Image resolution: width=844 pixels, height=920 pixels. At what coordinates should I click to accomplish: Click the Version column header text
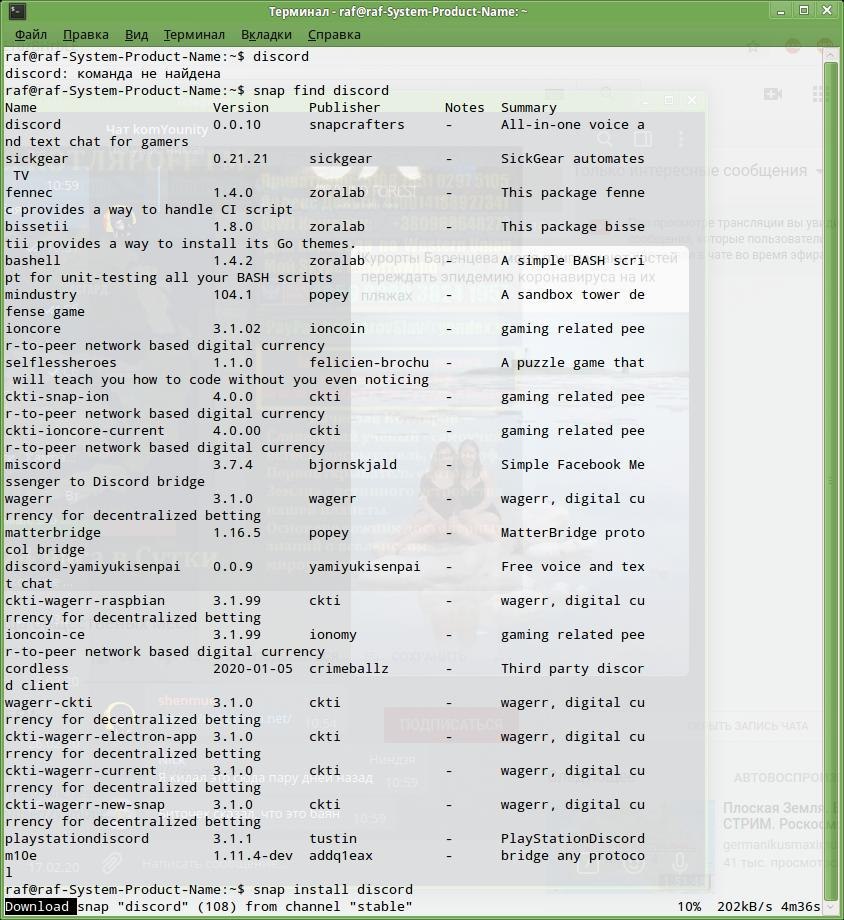(x=241, y=107)
